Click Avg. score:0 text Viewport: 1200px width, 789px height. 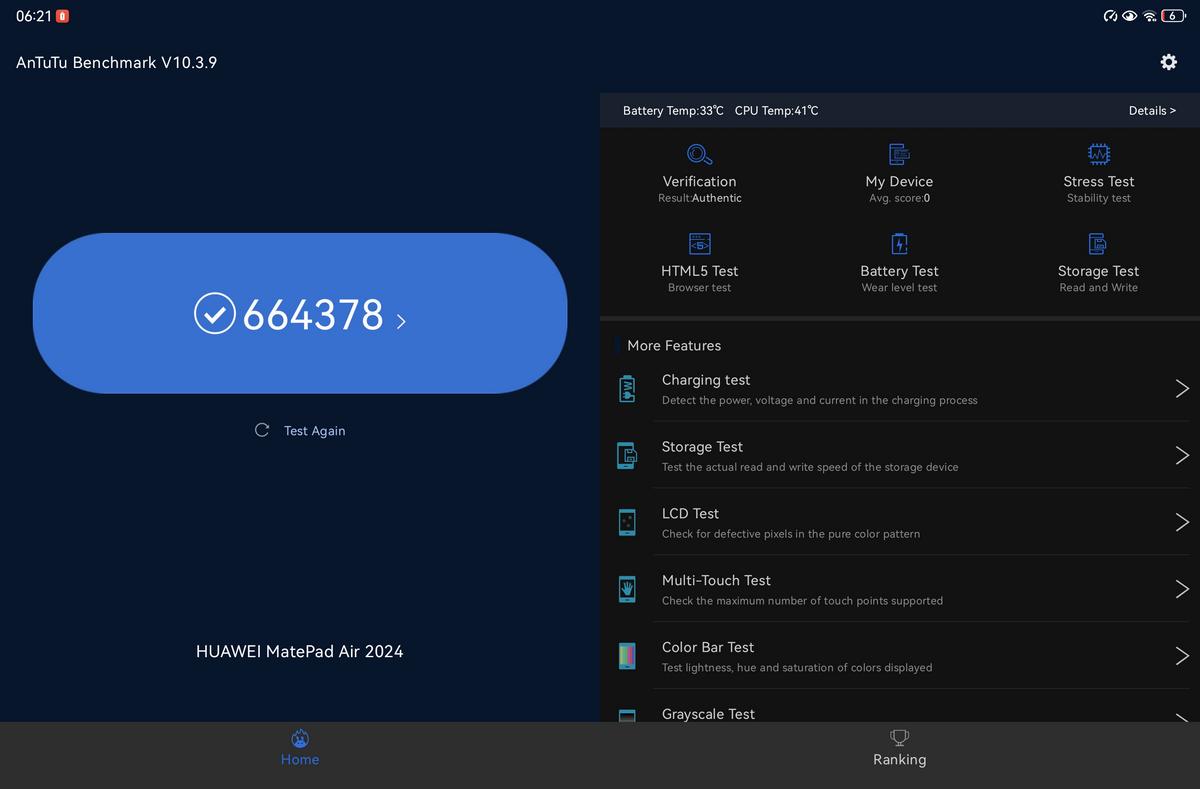point(899,198)
